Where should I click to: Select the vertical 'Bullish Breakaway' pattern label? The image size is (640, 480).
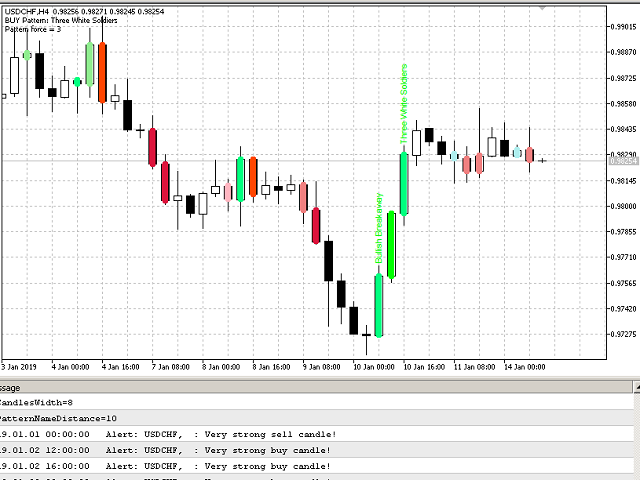click(x=379, y=228)
